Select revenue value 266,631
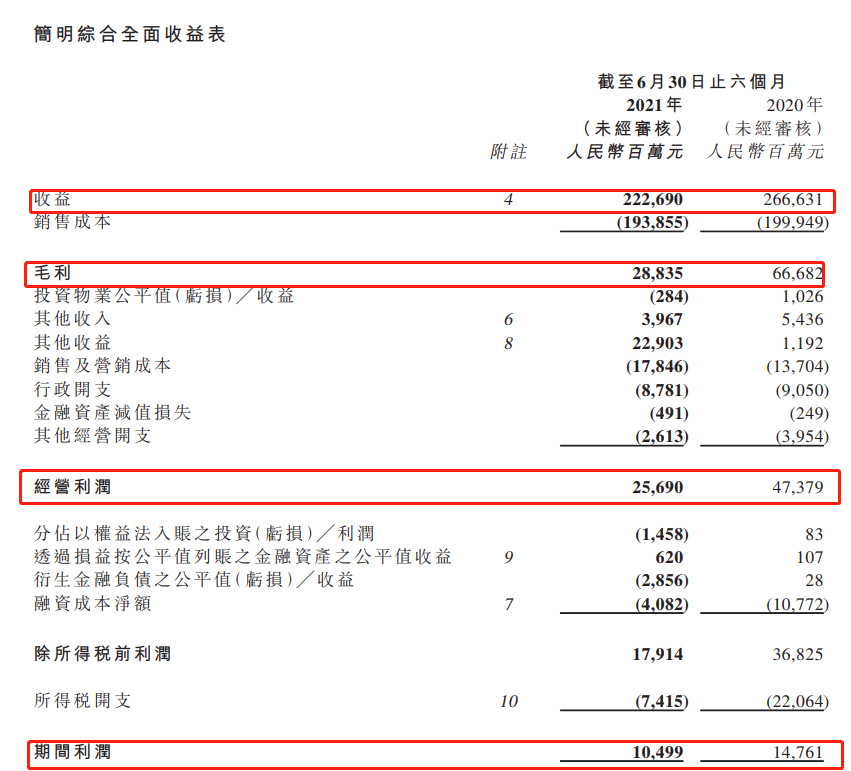Screen dimensions: 851x771 click(793, 199)
